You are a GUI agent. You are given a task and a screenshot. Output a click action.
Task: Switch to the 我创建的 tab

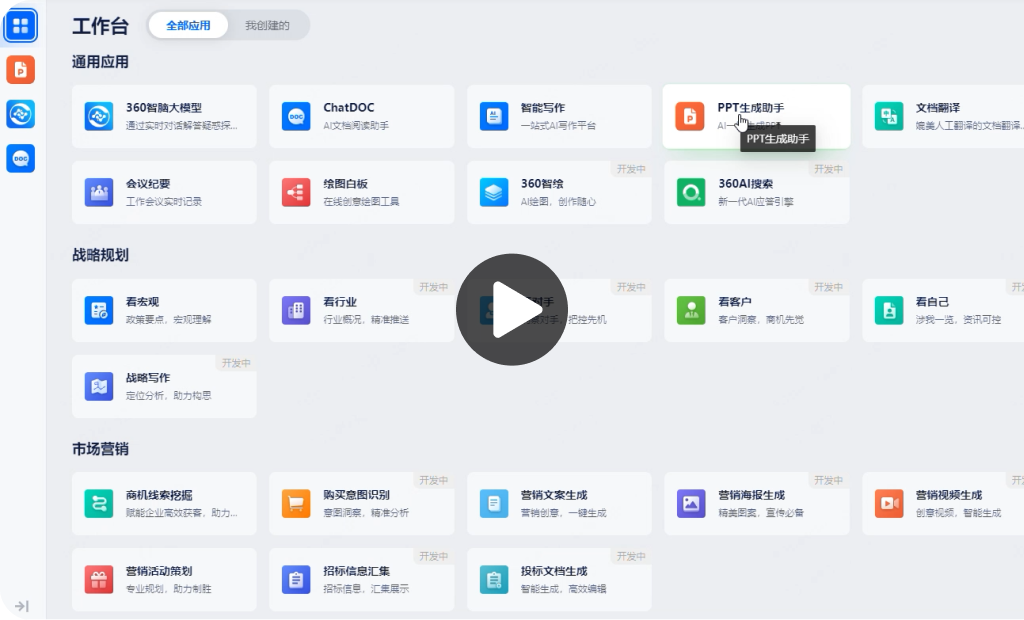(x=267, y=25)
